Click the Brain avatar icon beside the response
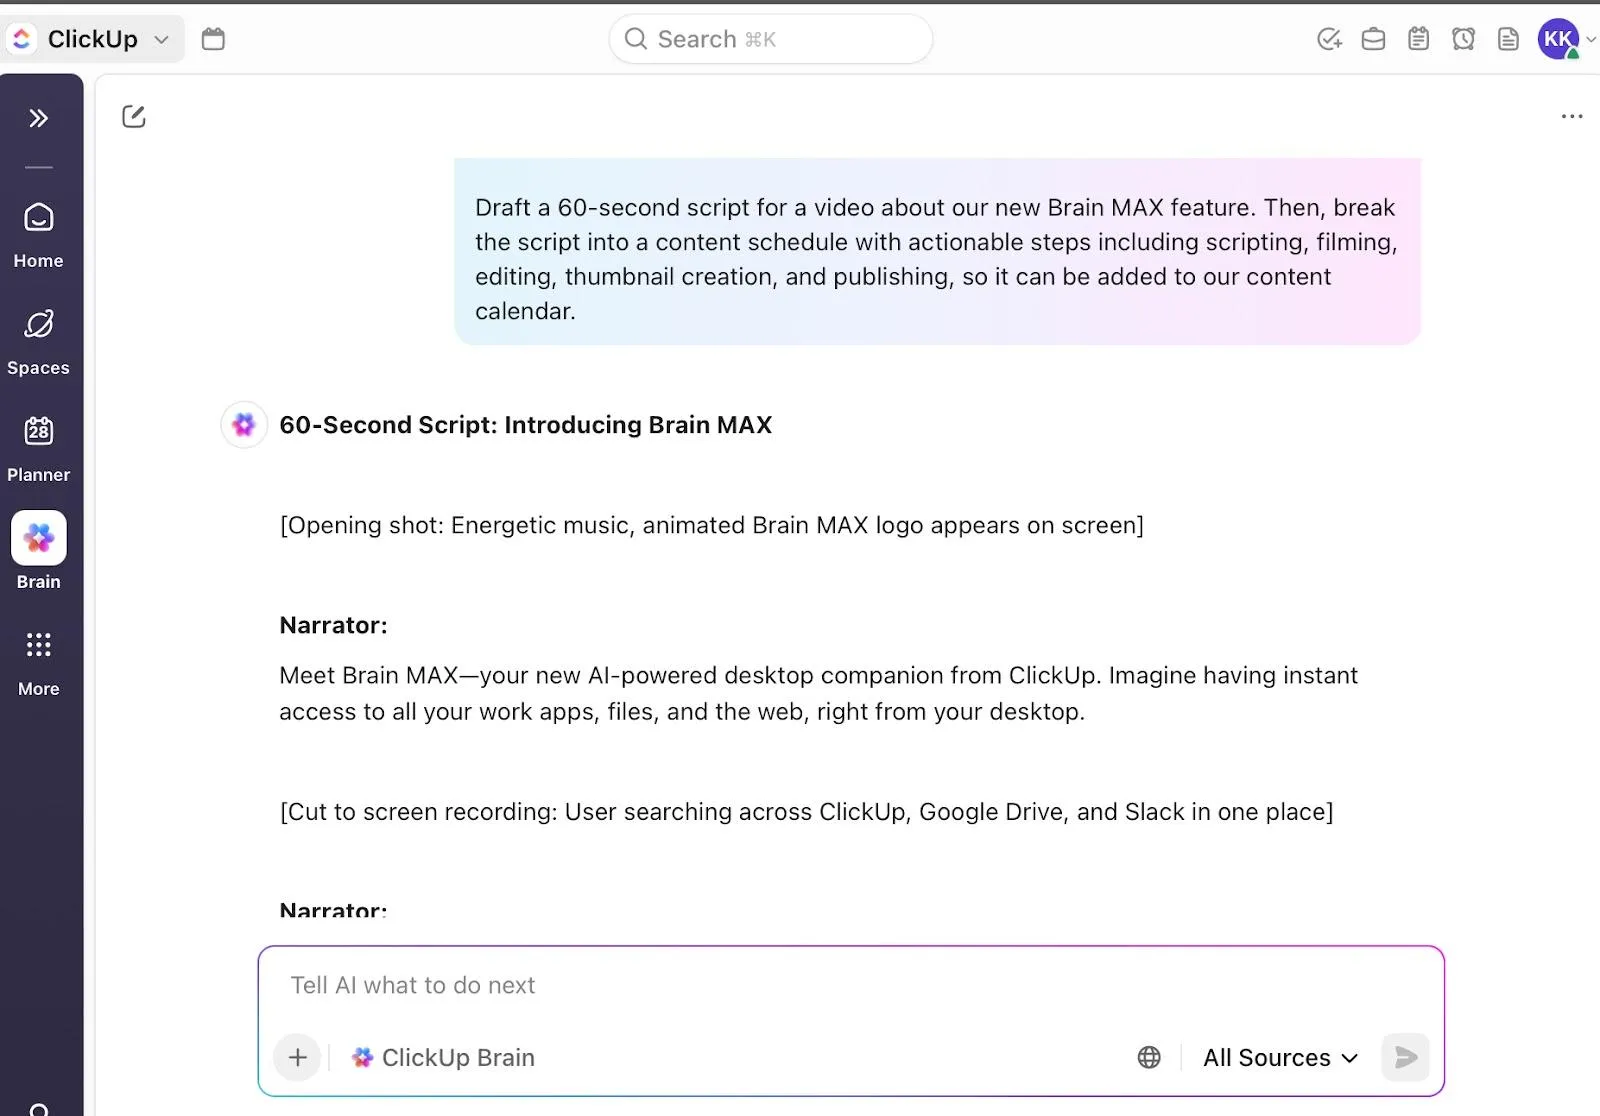The height and width of the screenshot is (1116, 1600). pyautogui.click(x=243, y=425)
